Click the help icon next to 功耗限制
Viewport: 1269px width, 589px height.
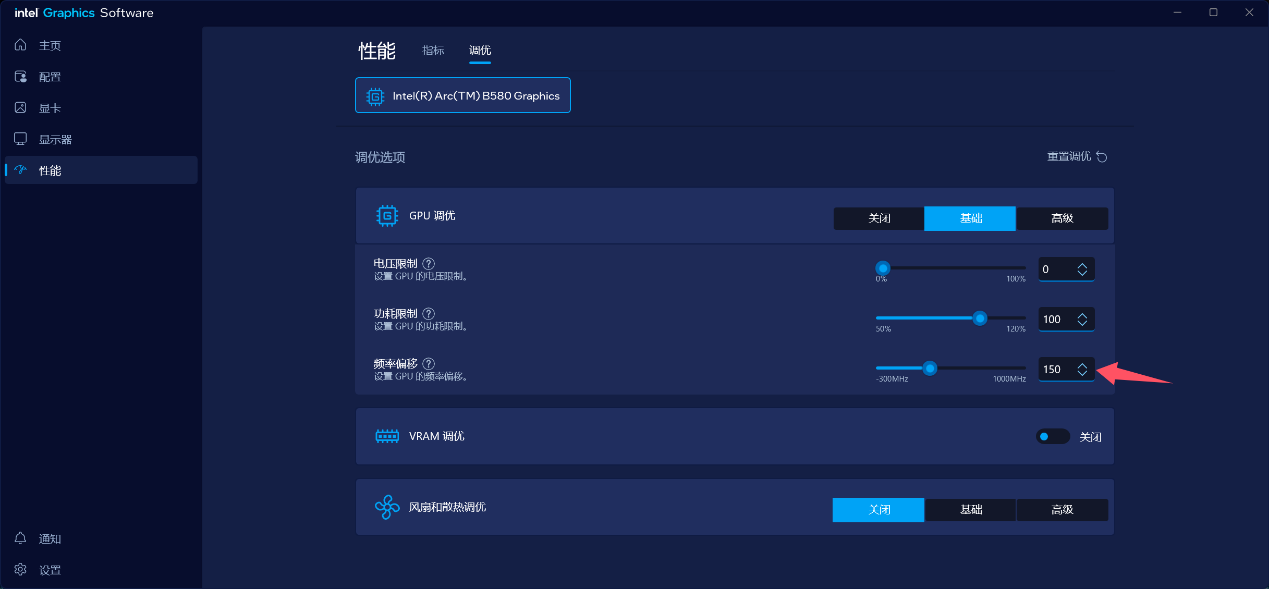pyautogui.click(x=429, y=314)
